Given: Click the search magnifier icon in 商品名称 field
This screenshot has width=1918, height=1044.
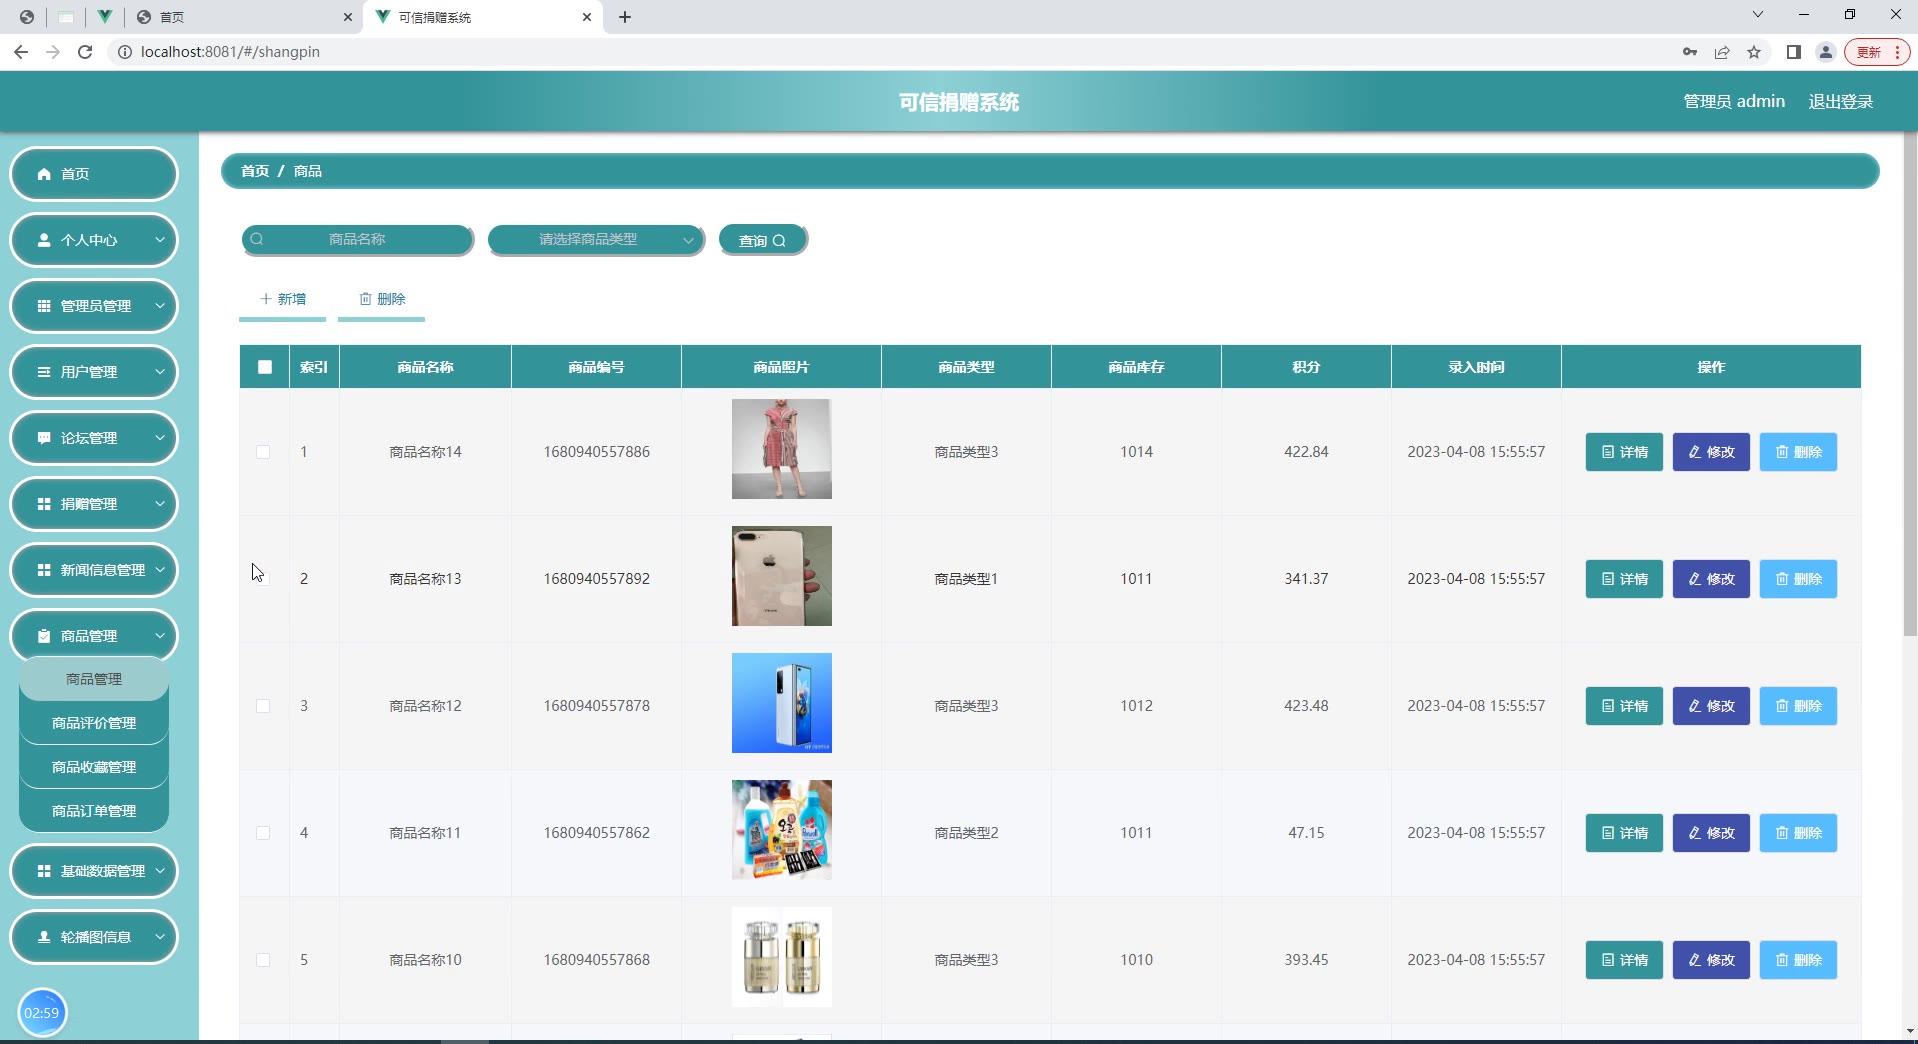Looking at the screenshot, I should point(257,239).
